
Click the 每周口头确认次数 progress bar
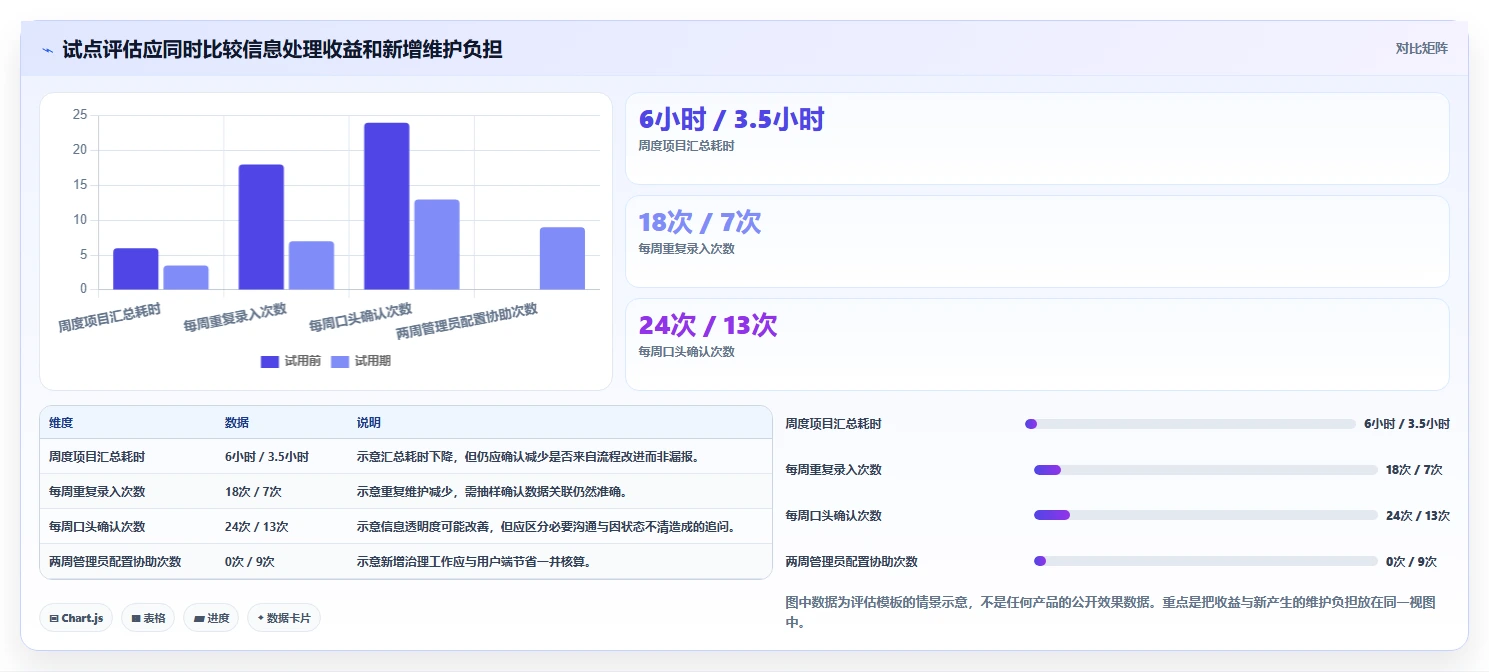point(1206,516)
